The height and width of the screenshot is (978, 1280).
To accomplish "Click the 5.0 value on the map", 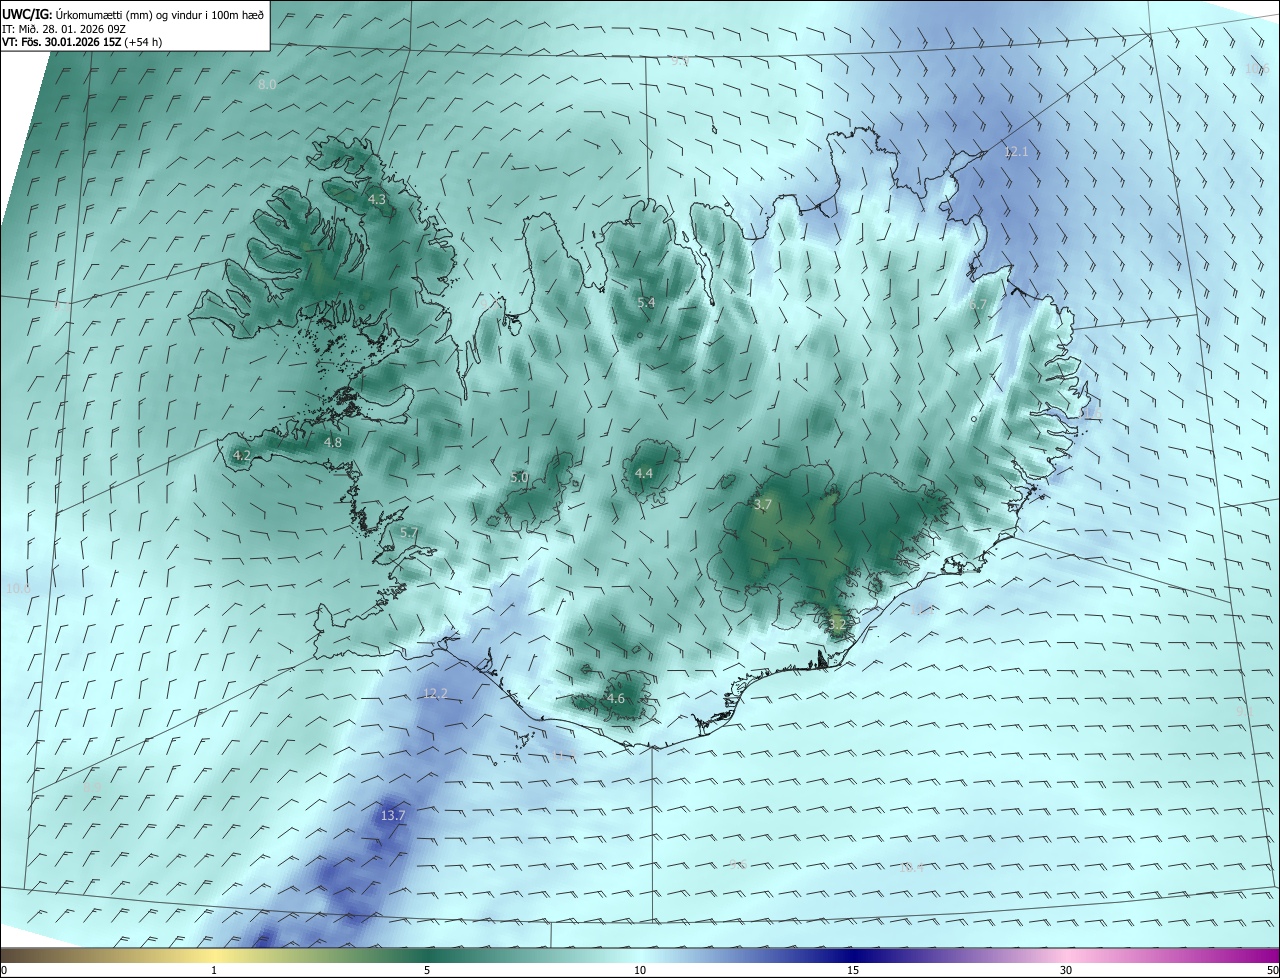I will (519, 478).
